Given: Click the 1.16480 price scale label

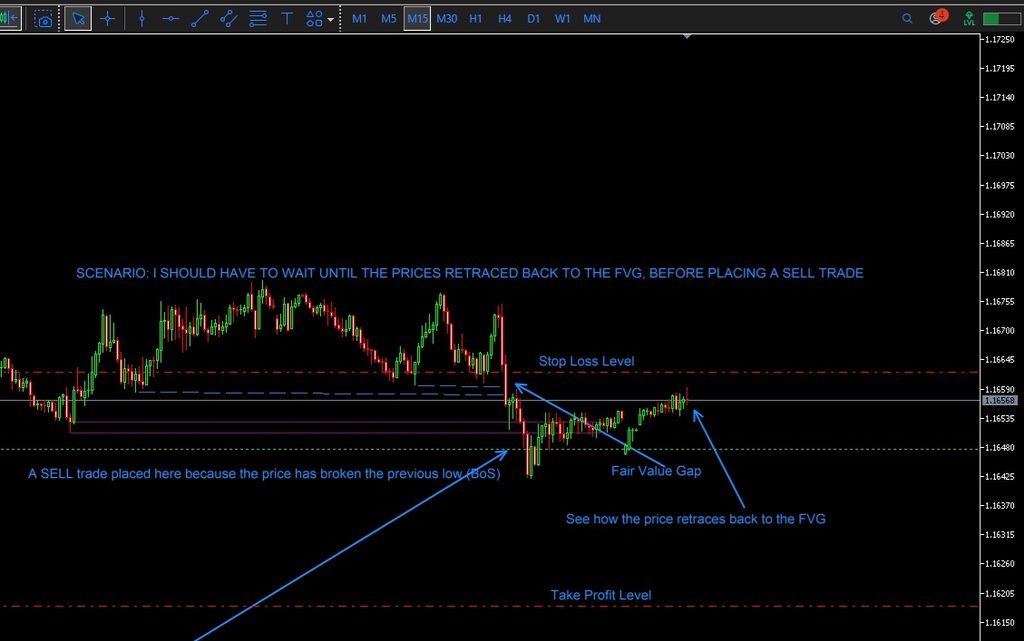Looking at the screenshot, I should 1000,447.
